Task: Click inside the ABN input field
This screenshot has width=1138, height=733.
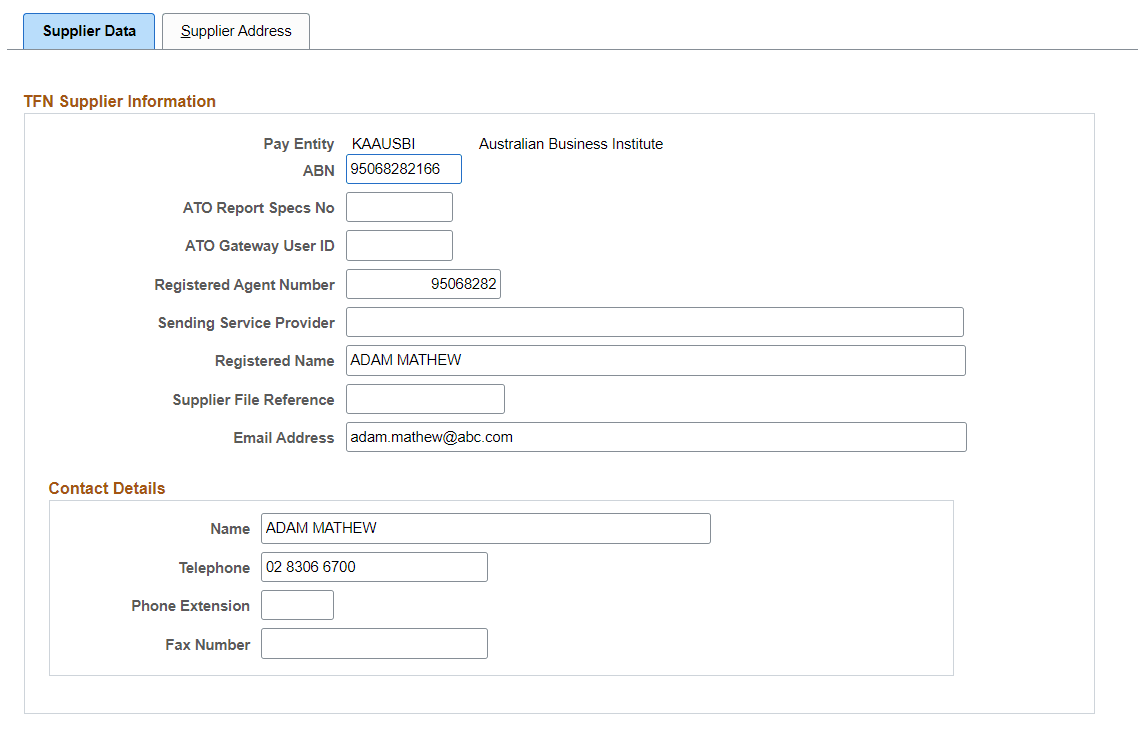Action: 403,169
